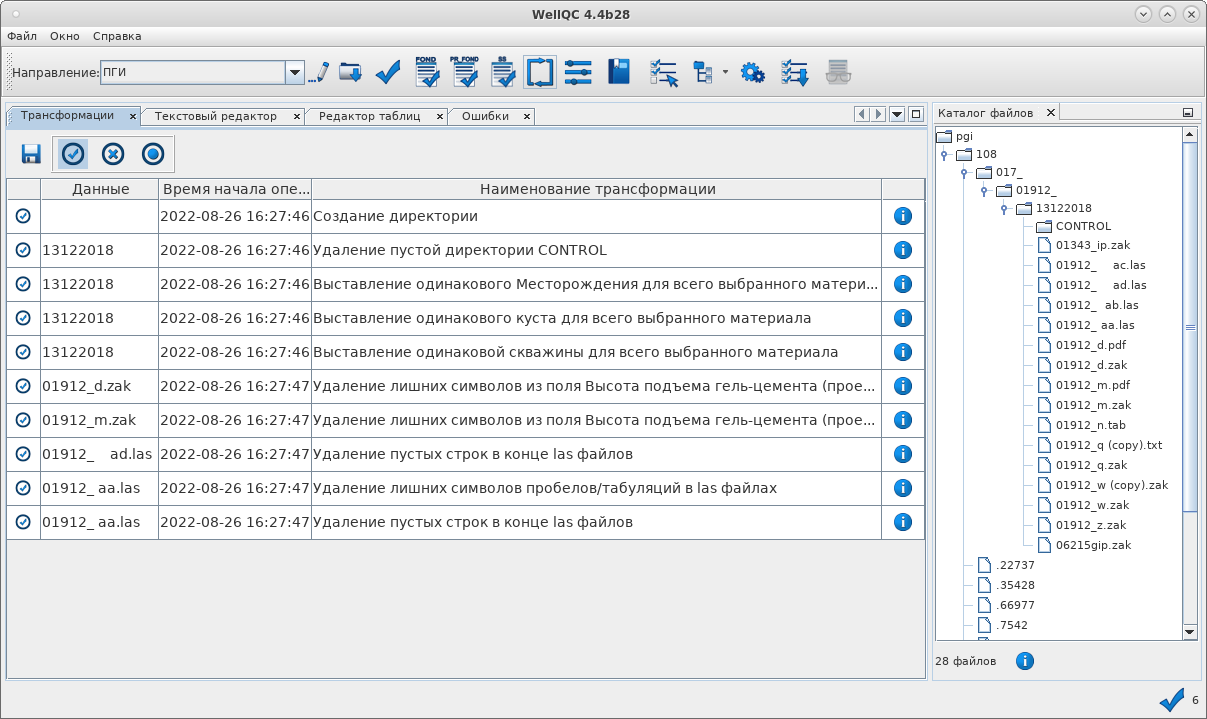This screenshot has width=1207, height=719.
Task: Switch to the Текстовый редактор tab
Action: click(x=216, y=116)
